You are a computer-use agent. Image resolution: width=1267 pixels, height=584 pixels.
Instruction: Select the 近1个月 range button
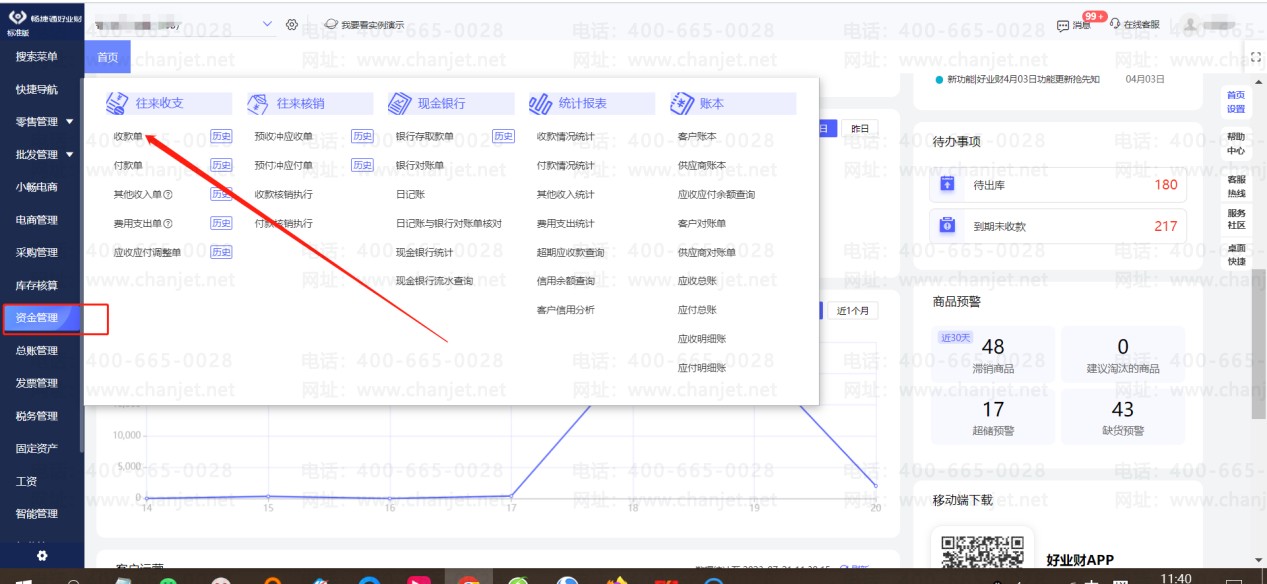coord(853,311)
